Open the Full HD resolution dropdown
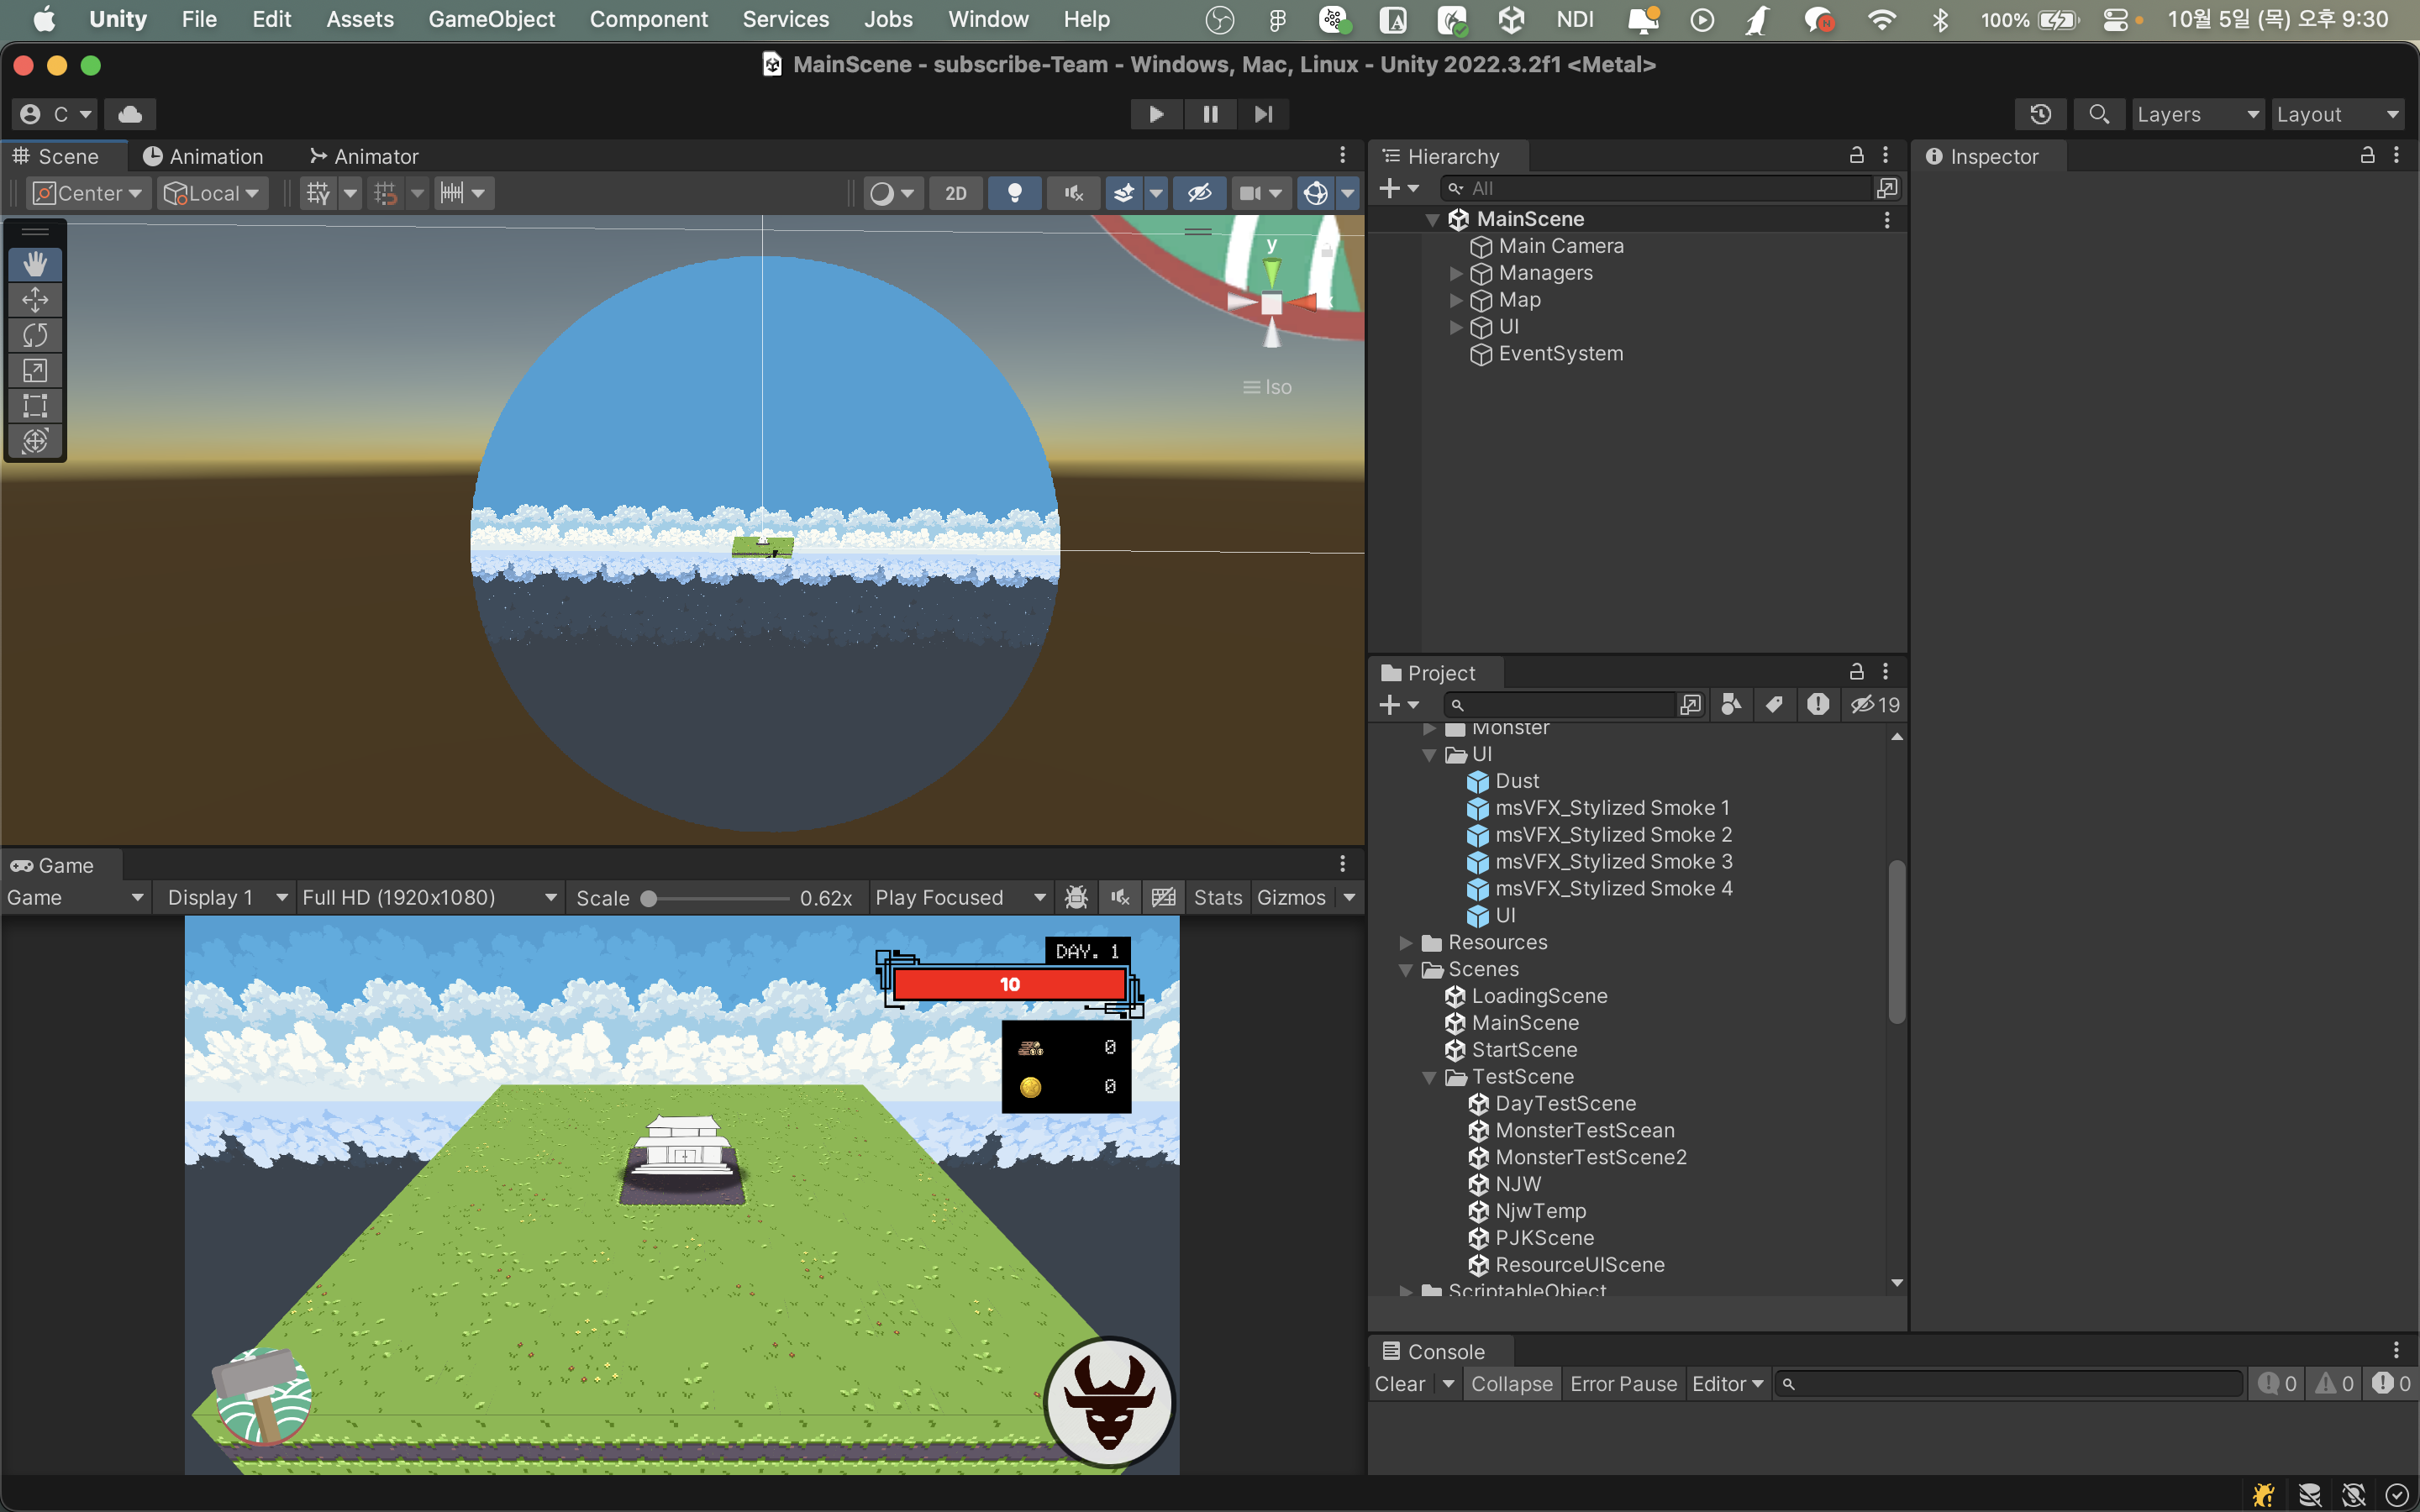Screen dimensions: 2420x1512 point(428,897)
